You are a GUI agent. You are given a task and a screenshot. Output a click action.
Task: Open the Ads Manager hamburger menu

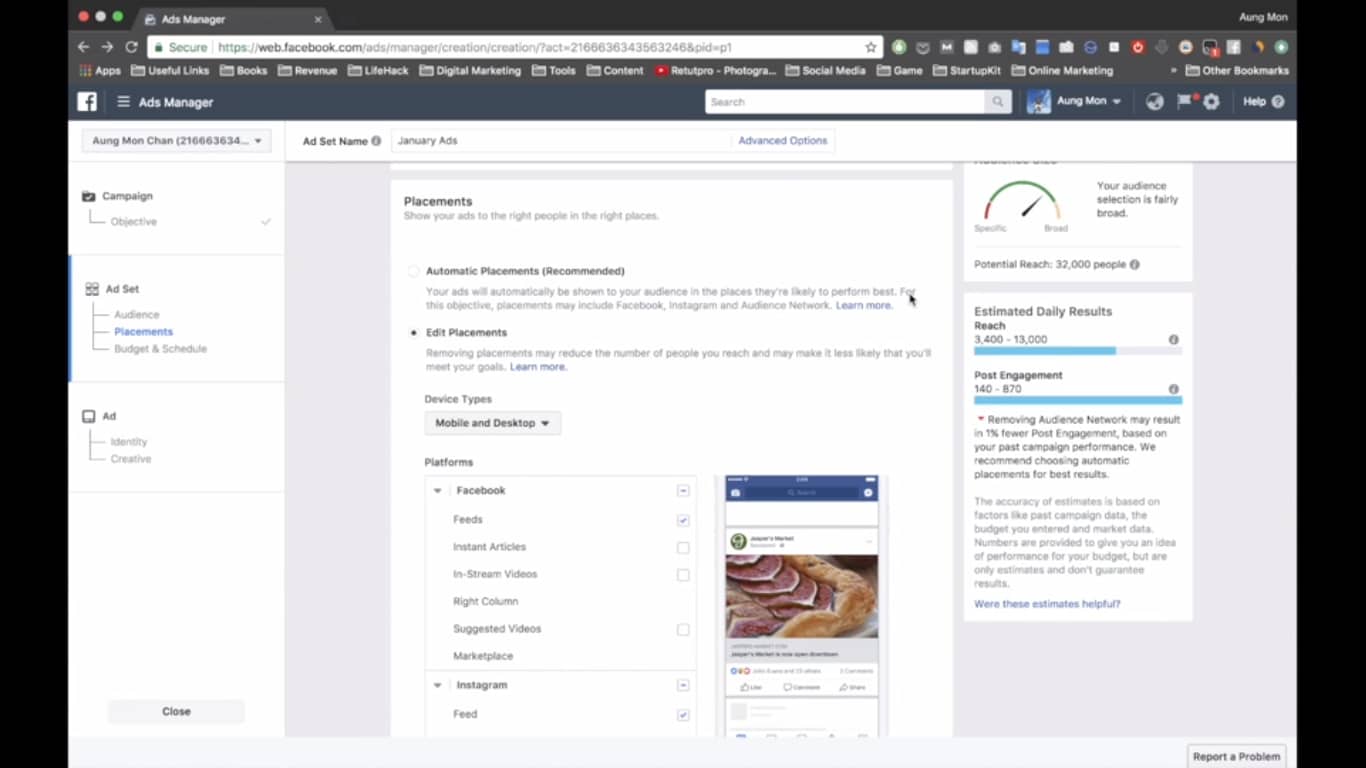(123, 102)
